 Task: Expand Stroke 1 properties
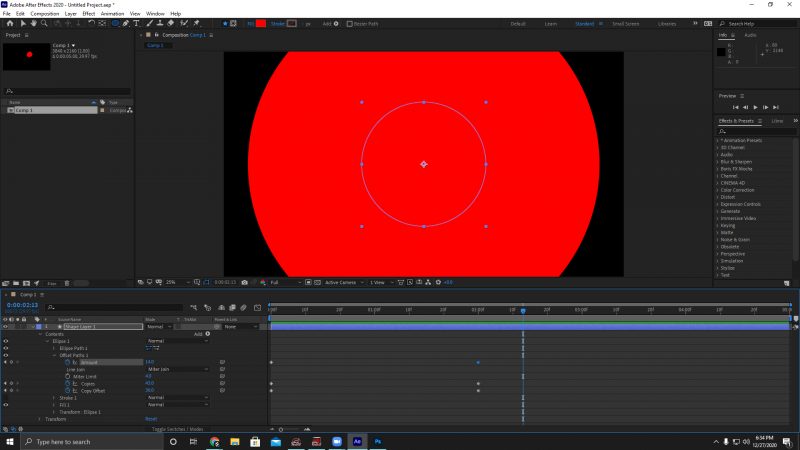54,397
